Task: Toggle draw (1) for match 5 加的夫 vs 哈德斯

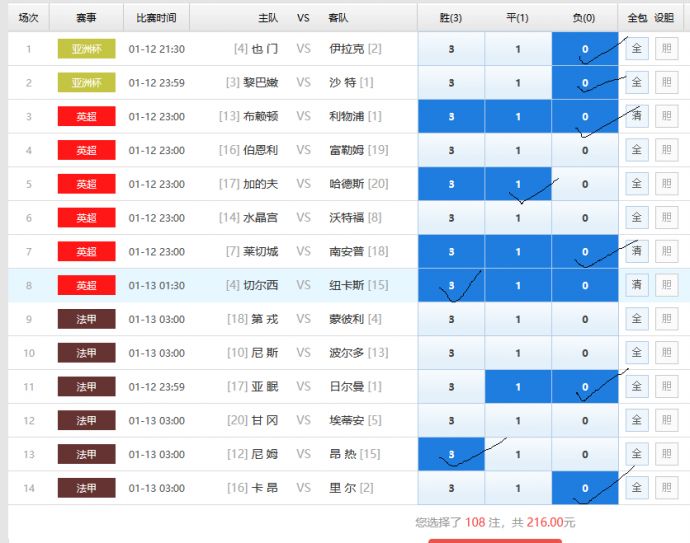Action: (x=518, y=184)
